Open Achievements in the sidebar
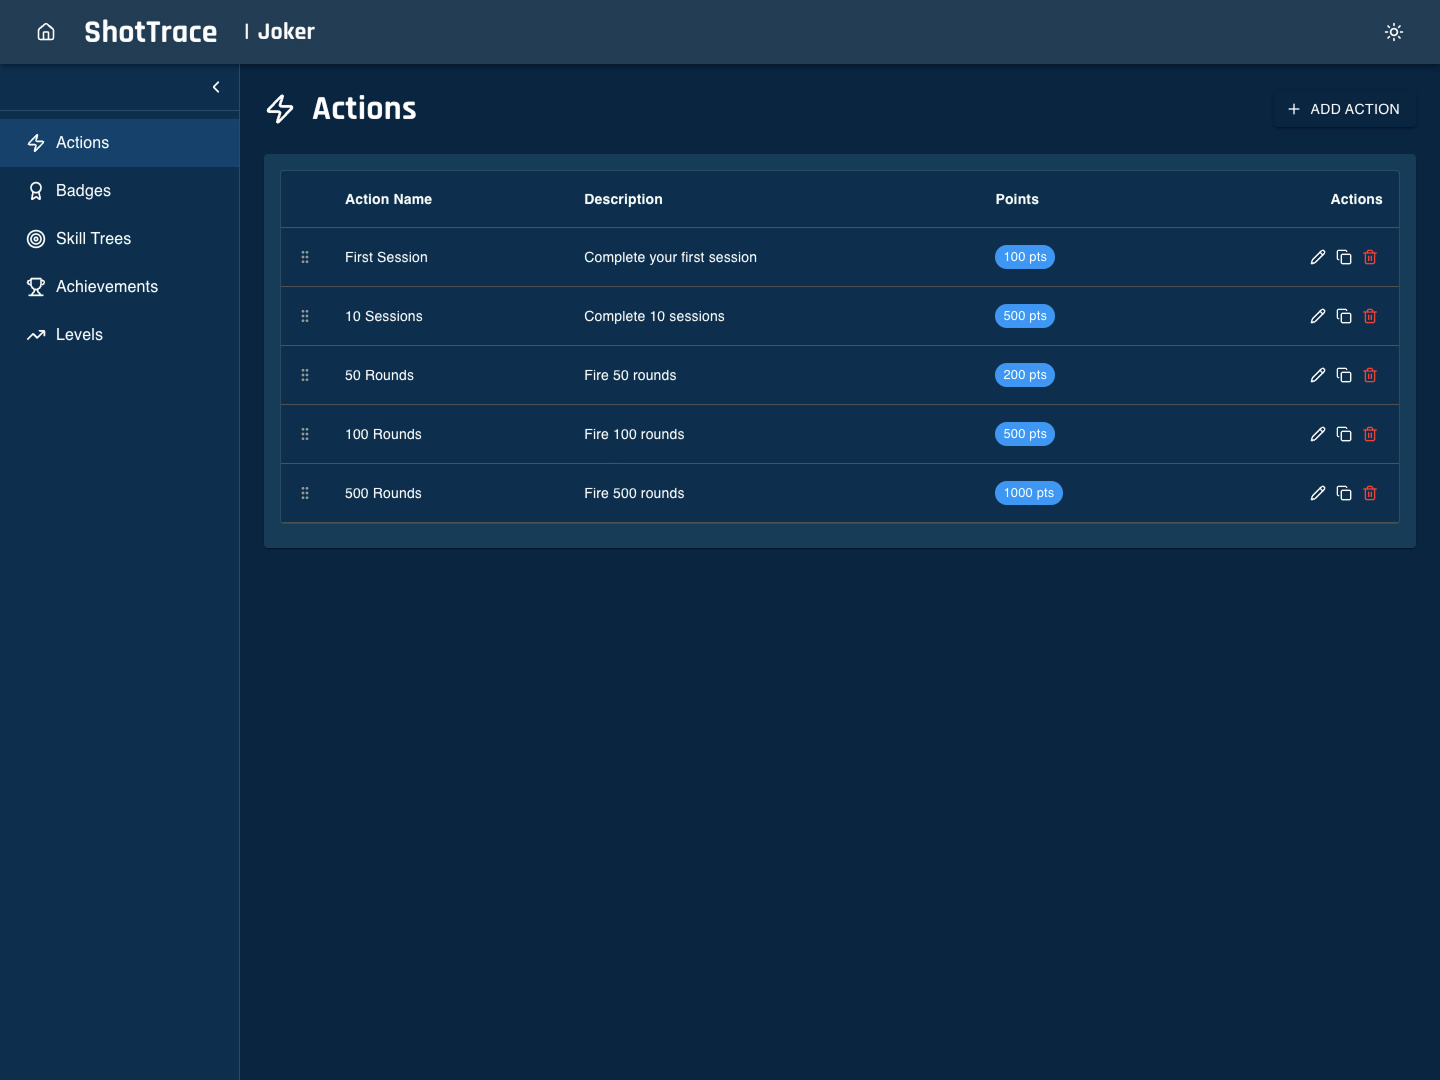This screenshot has width=1440, height=1080. [119, 287]
